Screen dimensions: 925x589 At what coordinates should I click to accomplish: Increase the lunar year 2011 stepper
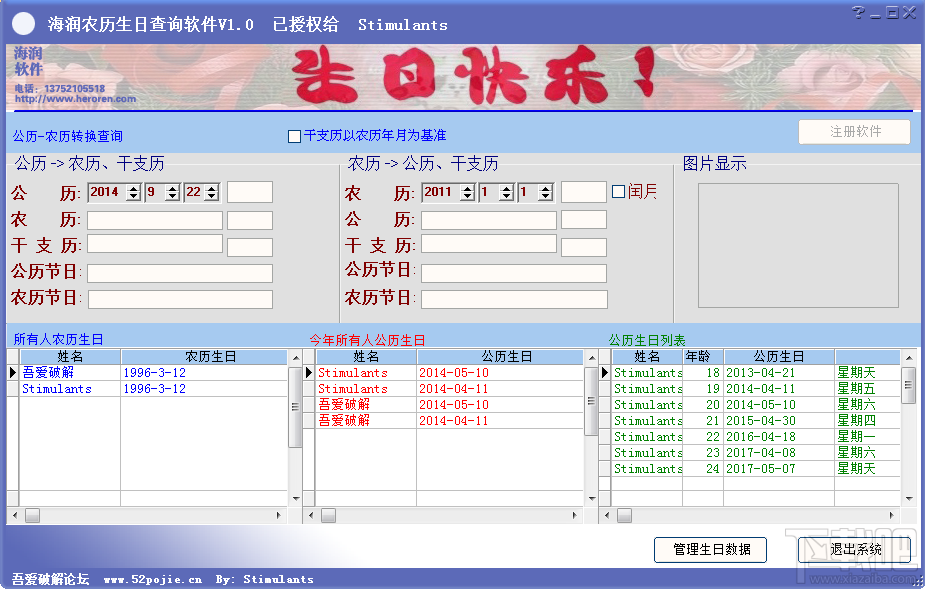pyautogui.click(x=467, y=188)
